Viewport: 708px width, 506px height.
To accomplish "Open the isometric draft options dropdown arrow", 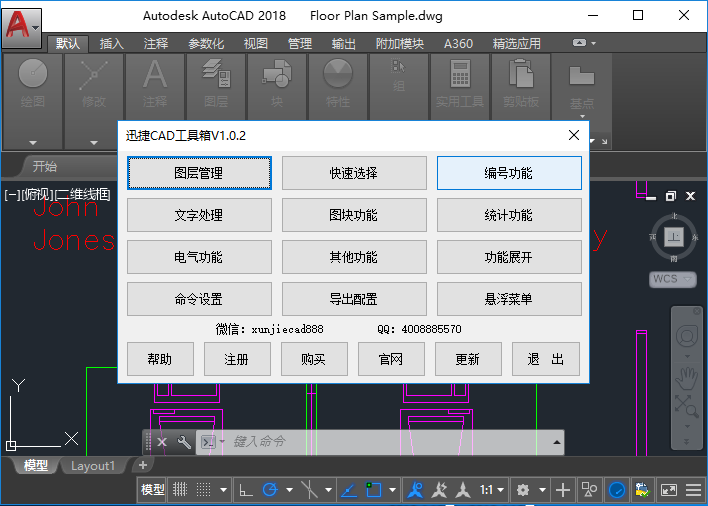I will (329, 490).
